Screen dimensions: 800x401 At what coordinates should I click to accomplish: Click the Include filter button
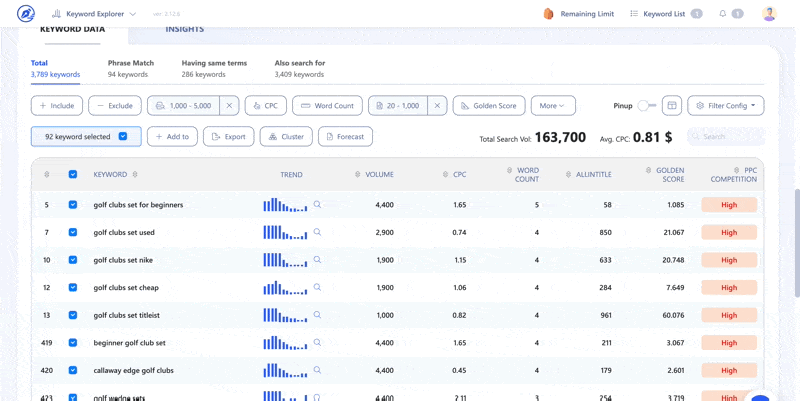coord(57,106)
